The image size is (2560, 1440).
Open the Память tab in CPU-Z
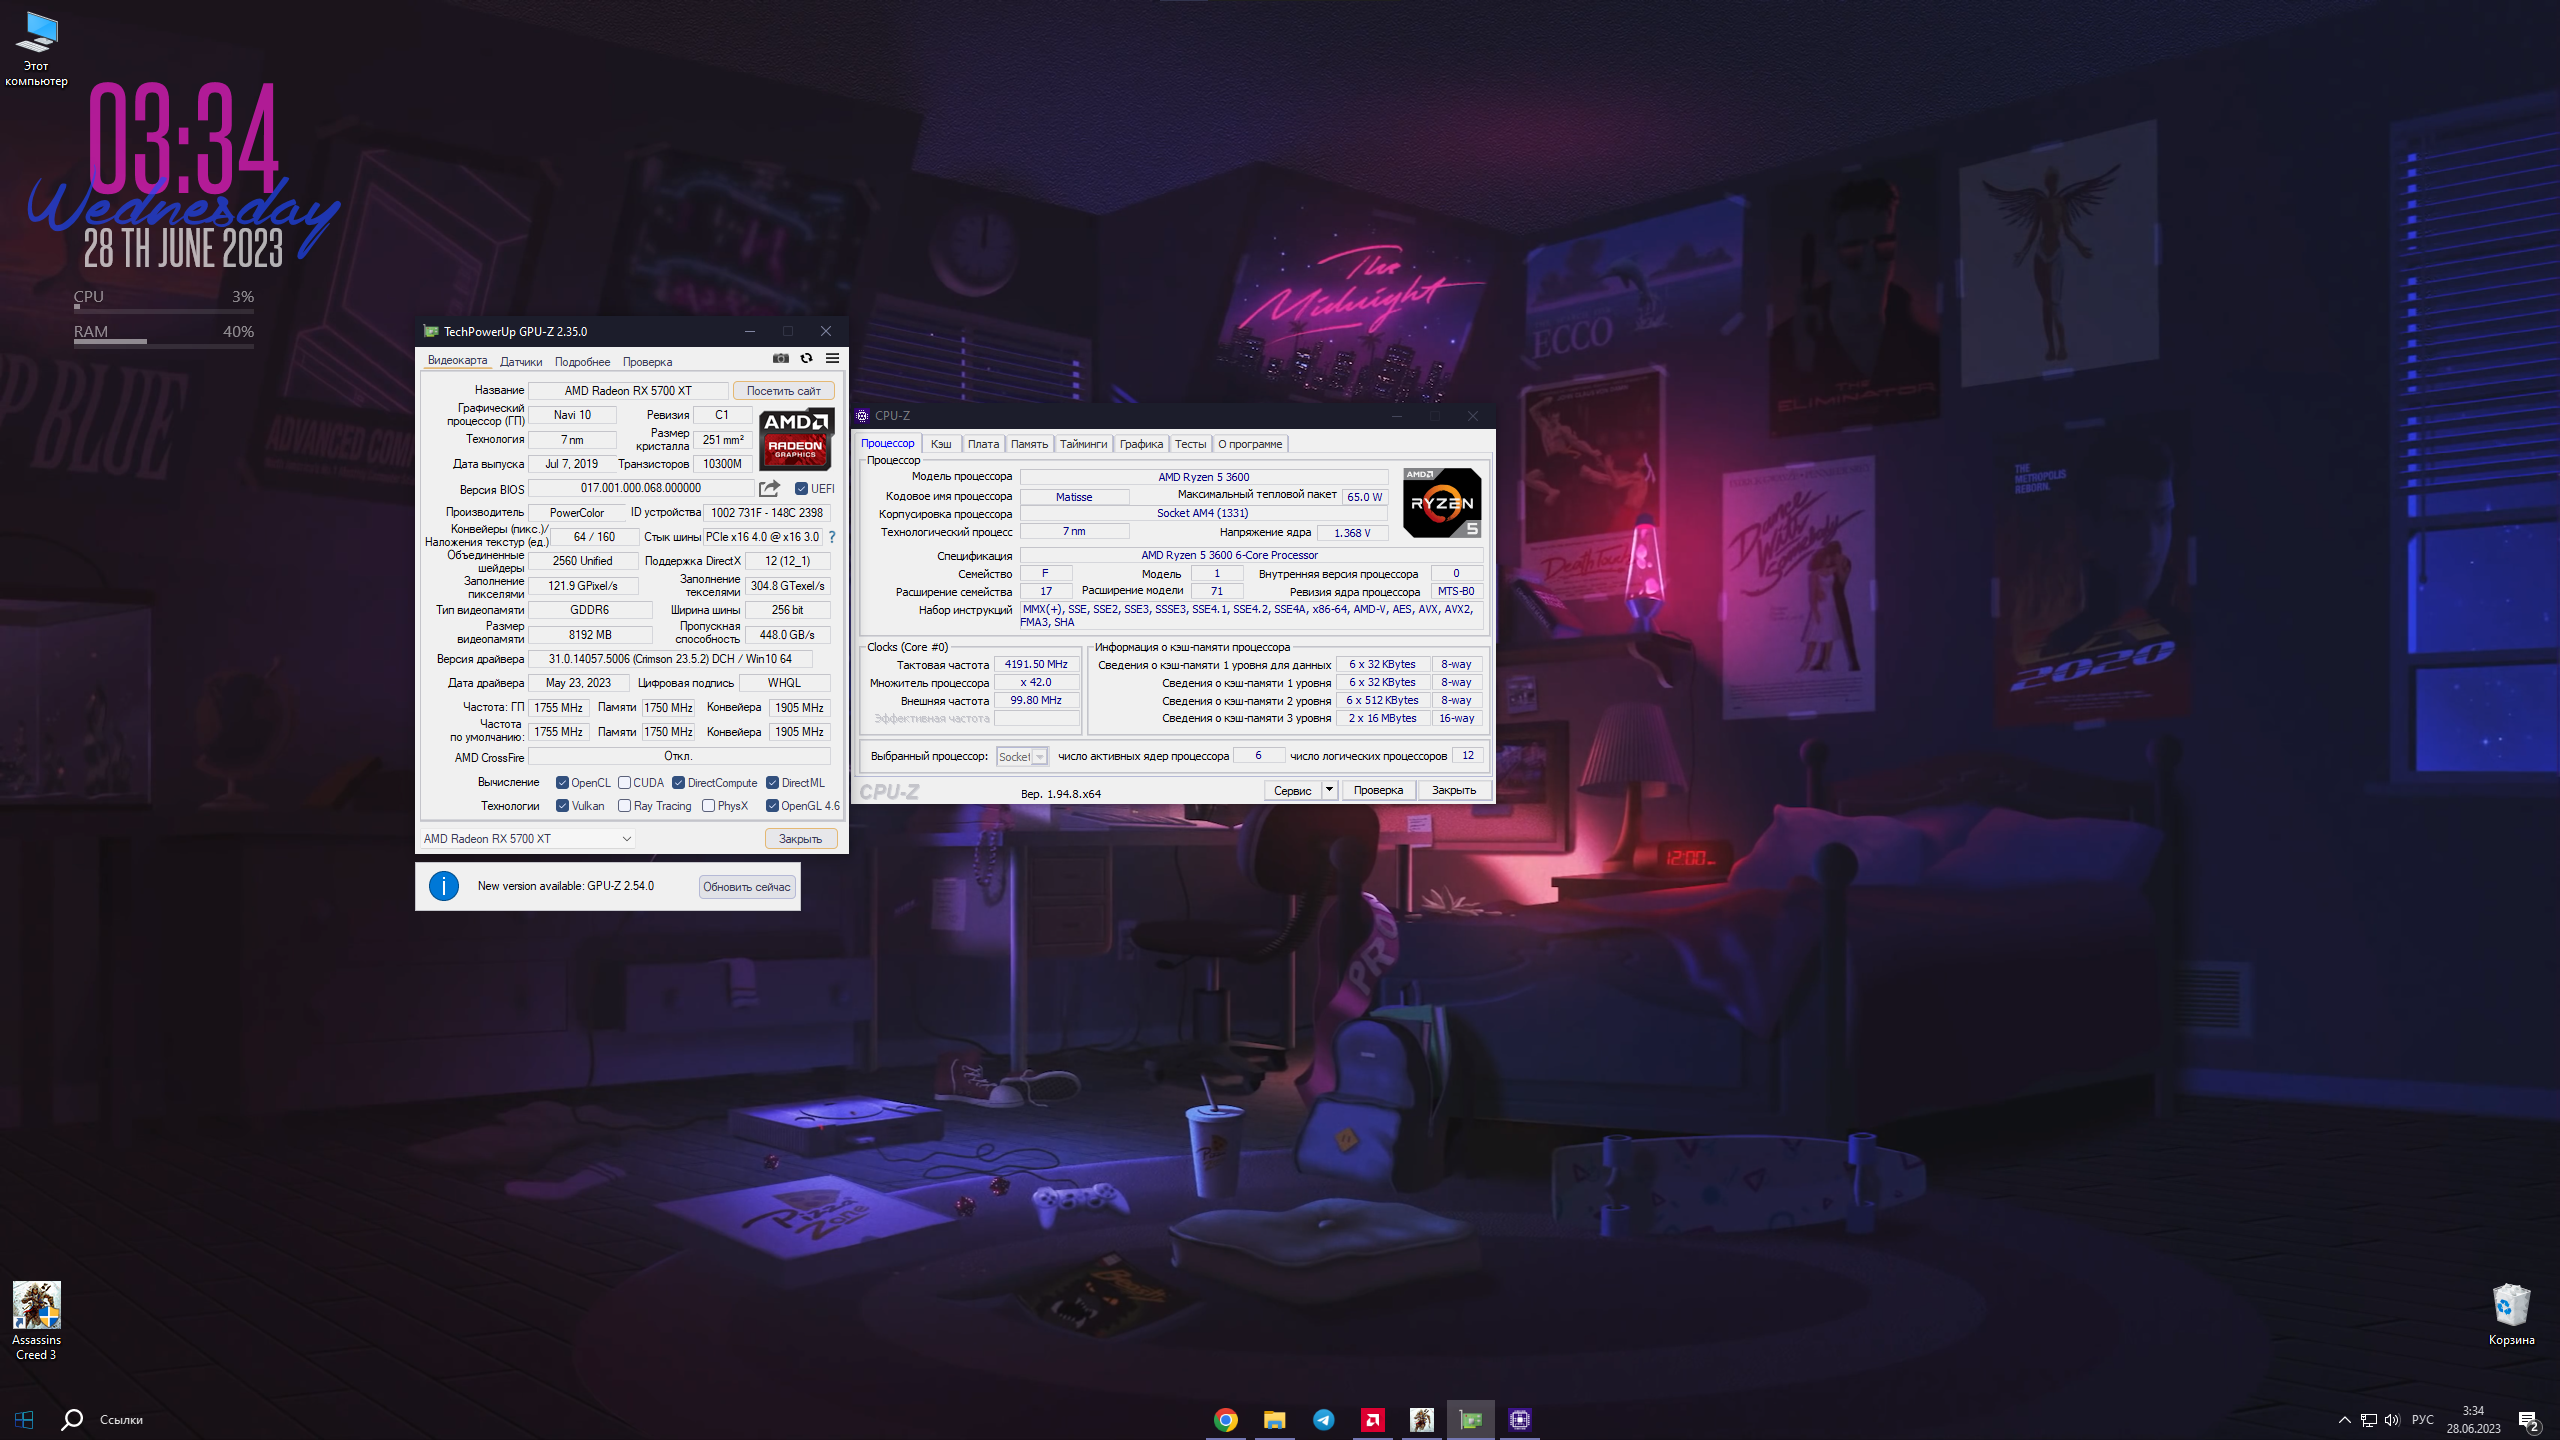pyautogui.click(x=1029, y=444)
